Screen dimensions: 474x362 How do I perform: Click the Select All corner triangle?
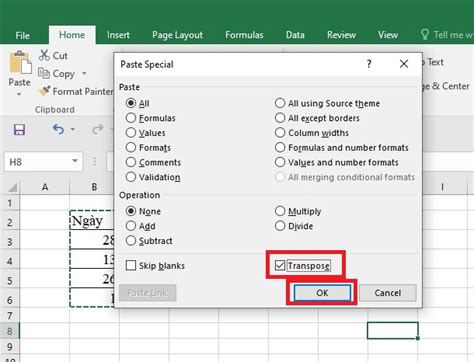[12, 188]
